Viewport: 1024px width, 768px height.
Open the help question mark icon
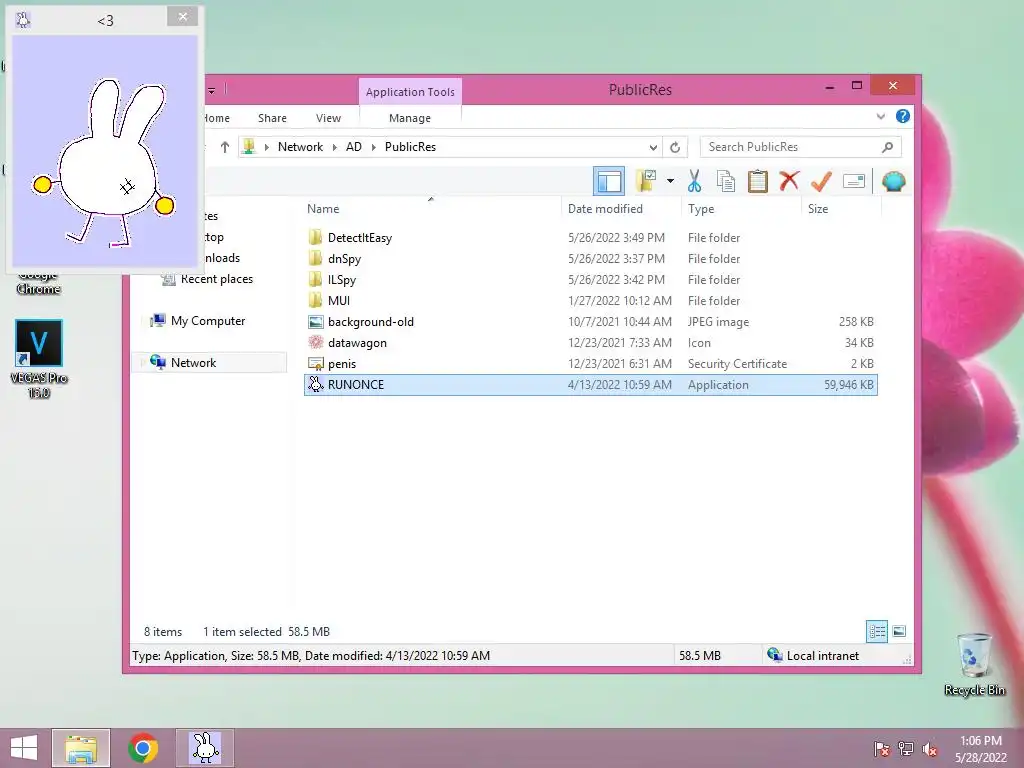(x=903, y=116)
